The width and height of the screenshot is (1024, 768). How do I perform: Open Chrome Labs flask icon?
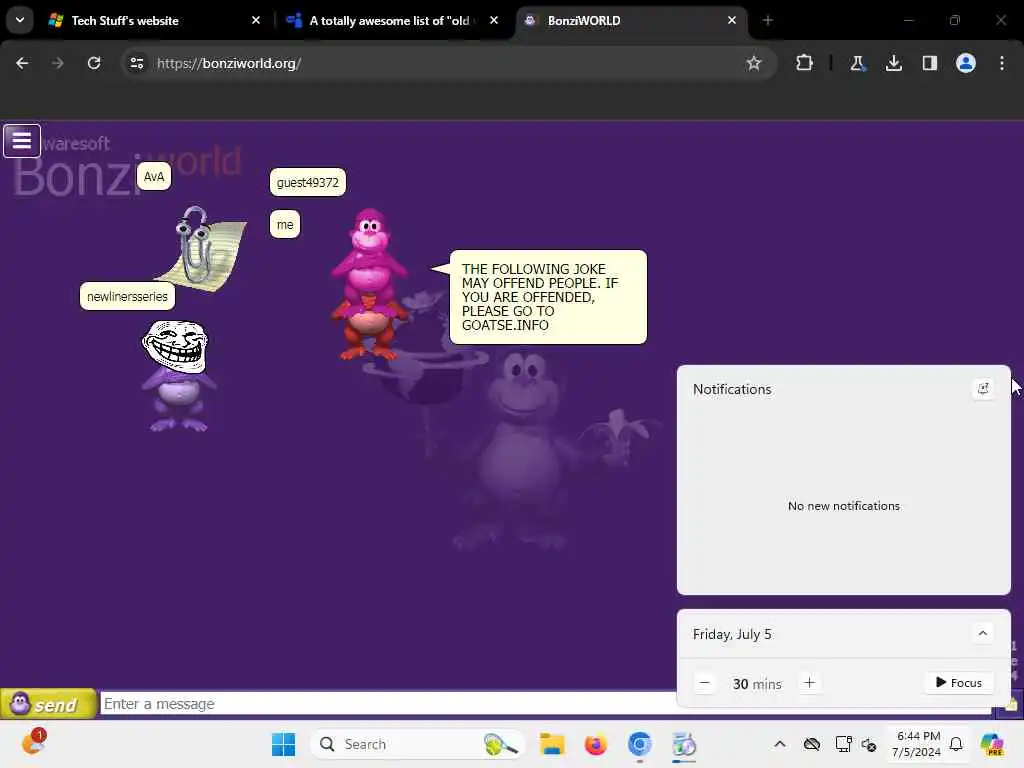coord(857,63)
